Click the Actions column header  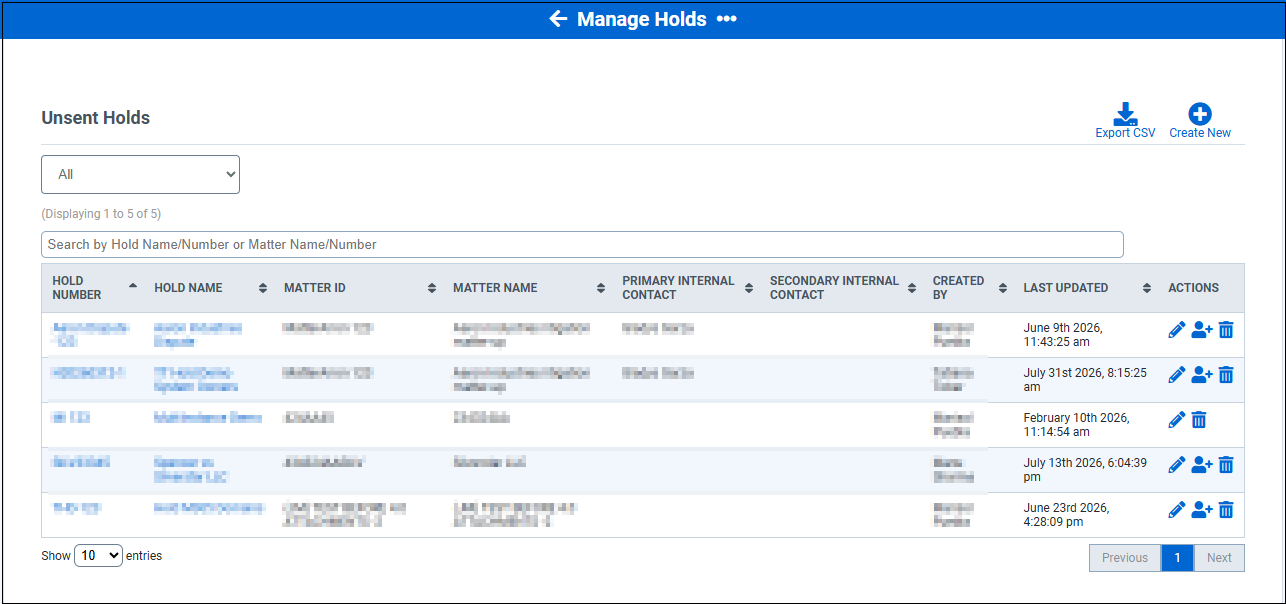[1193, 288]
